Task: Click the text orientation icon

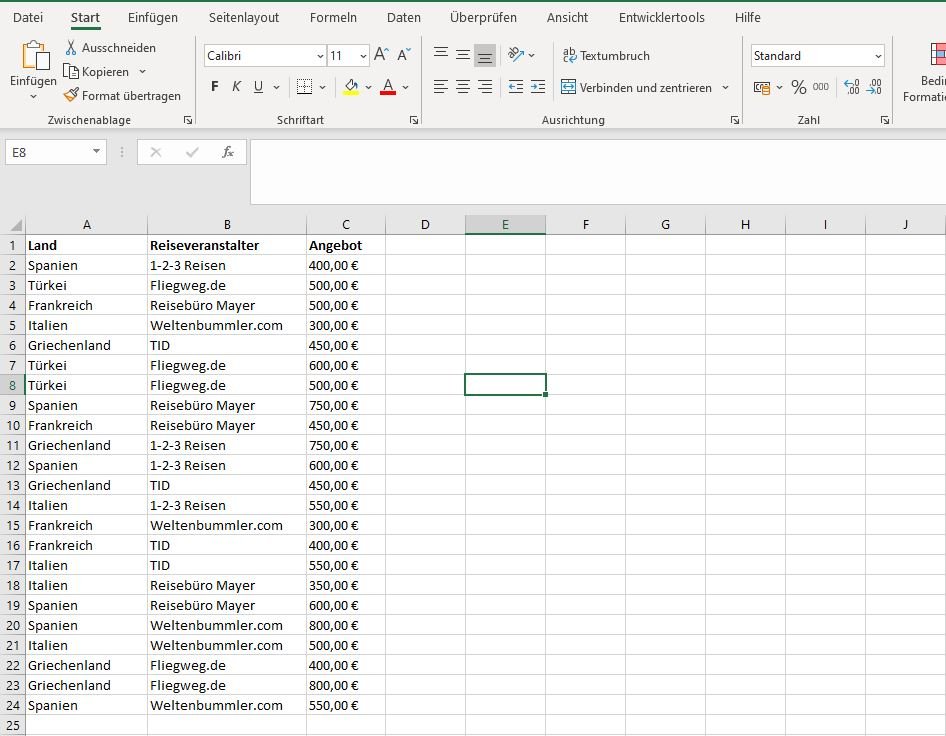Action: coord(516,55)
